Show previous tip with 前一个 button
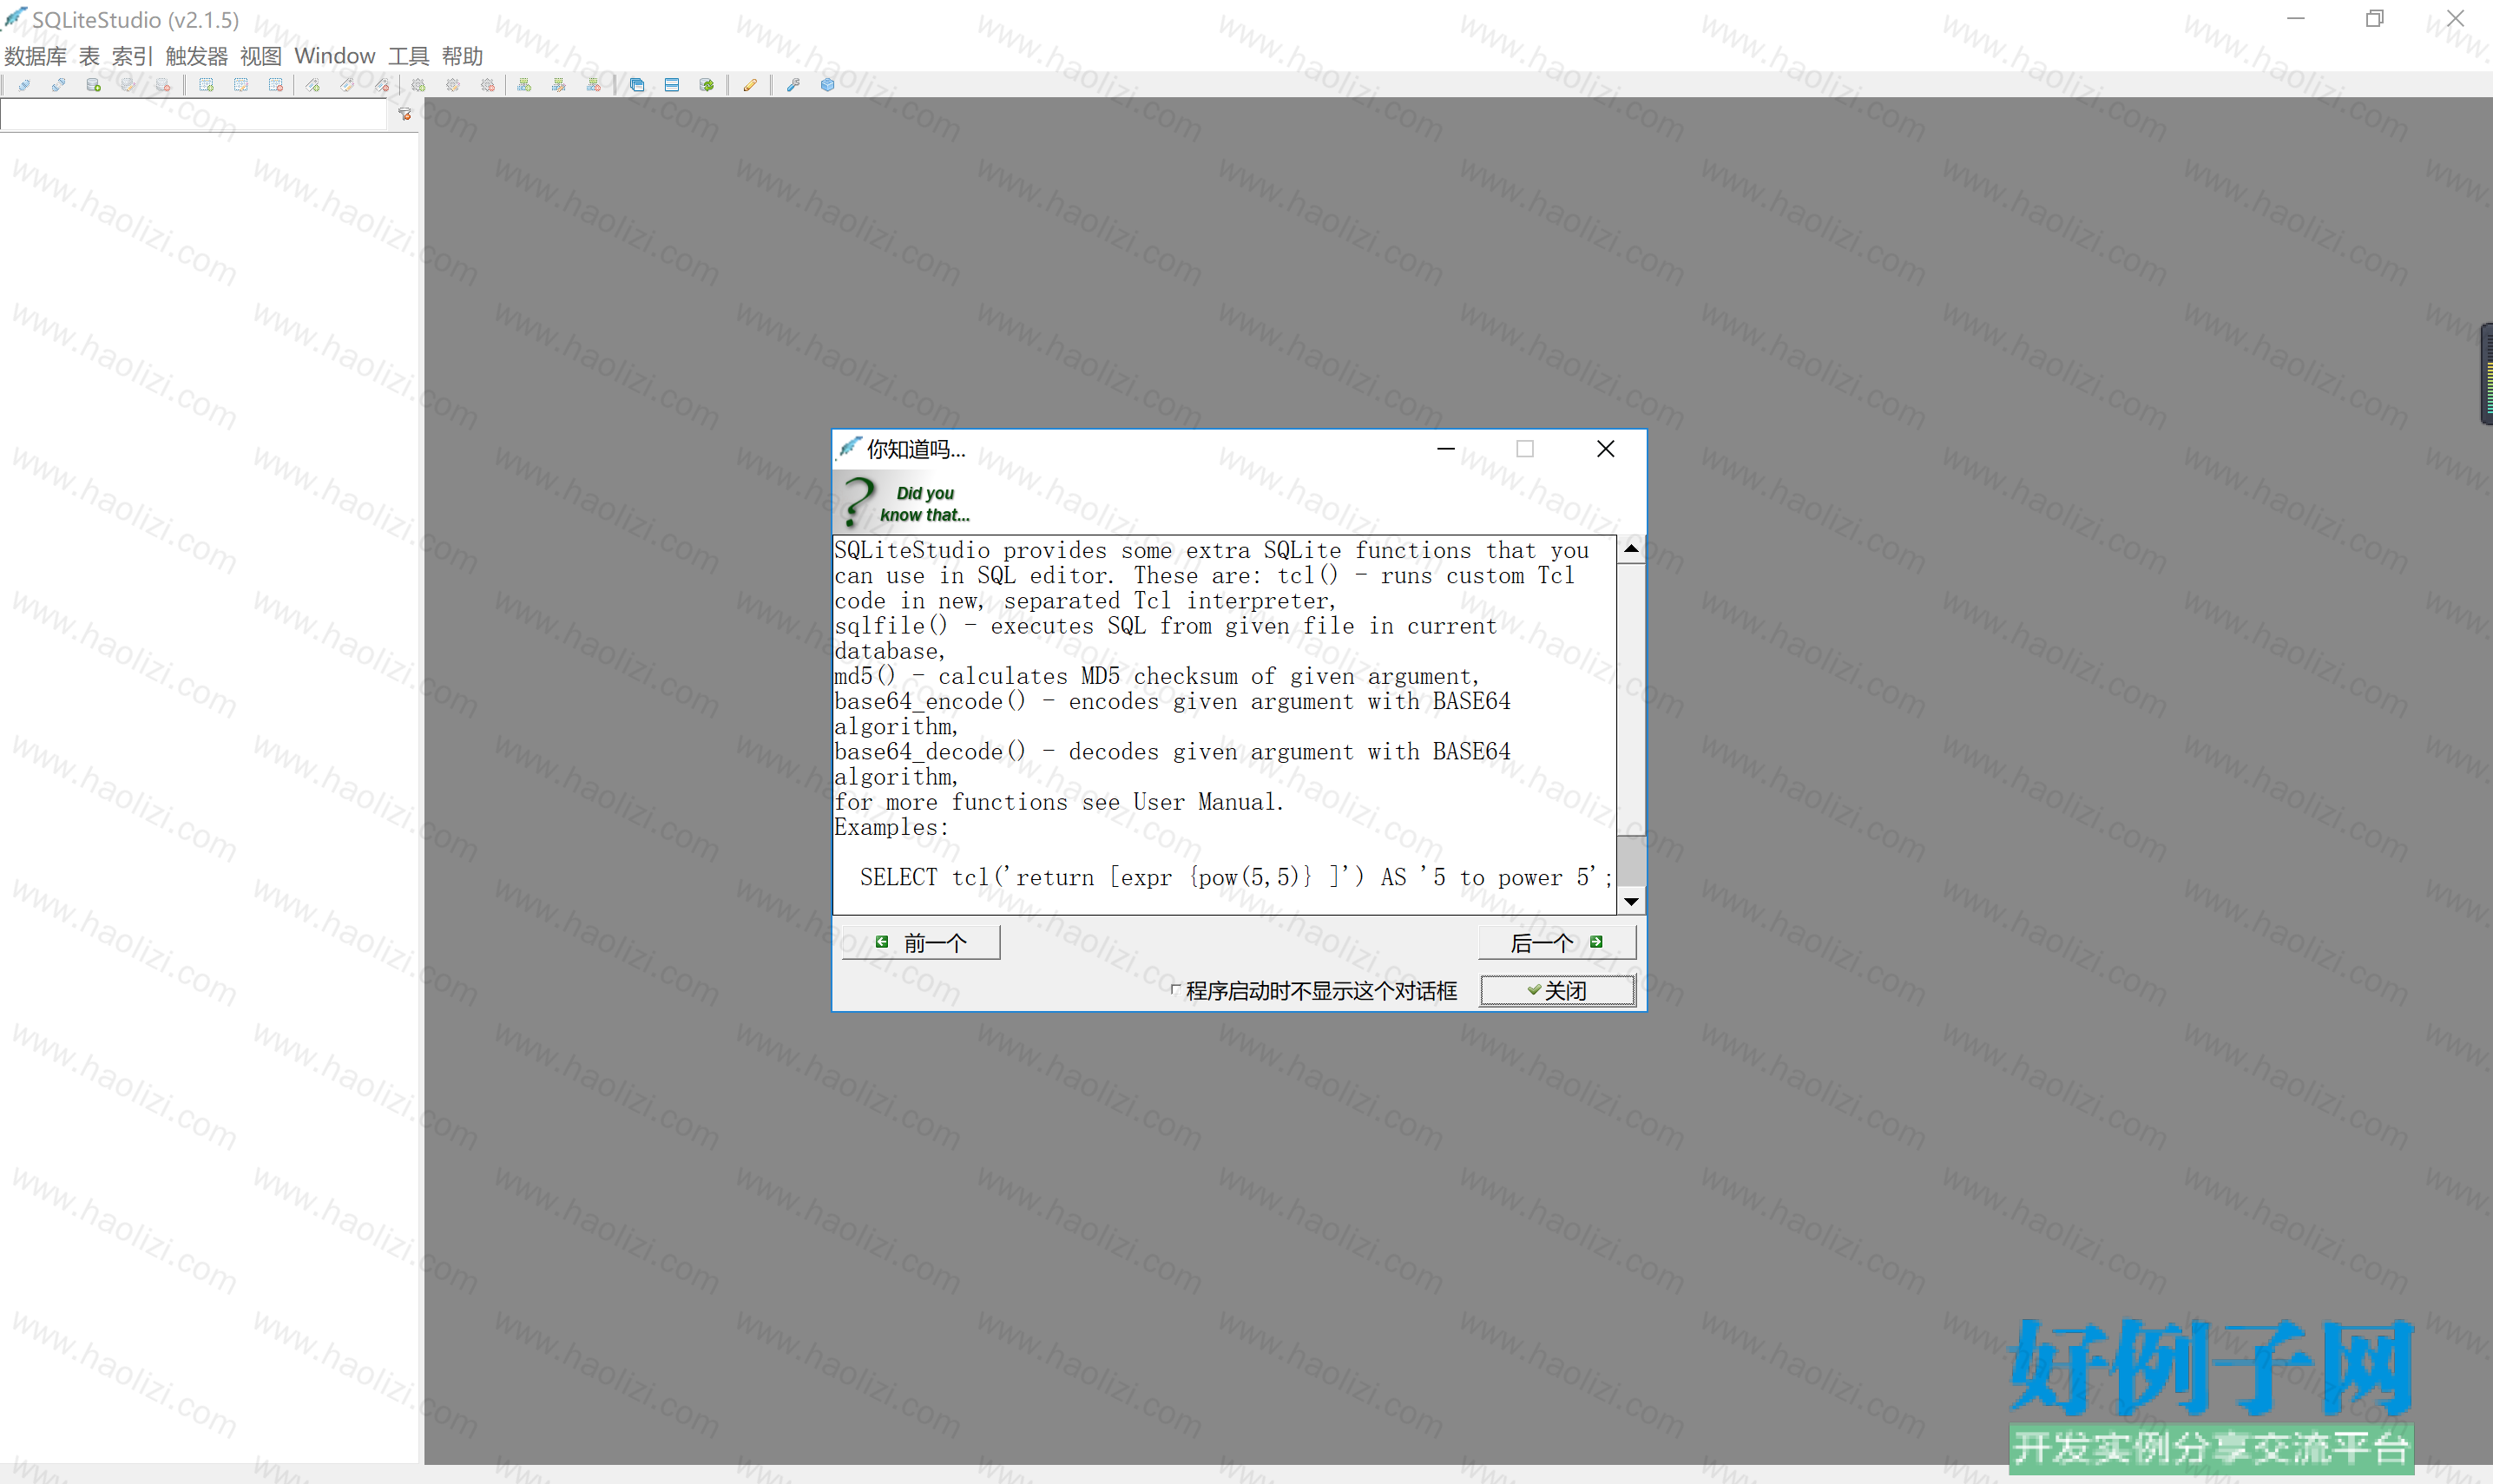Screen dimensions: 2493x1484 click(x=921, y=942)
